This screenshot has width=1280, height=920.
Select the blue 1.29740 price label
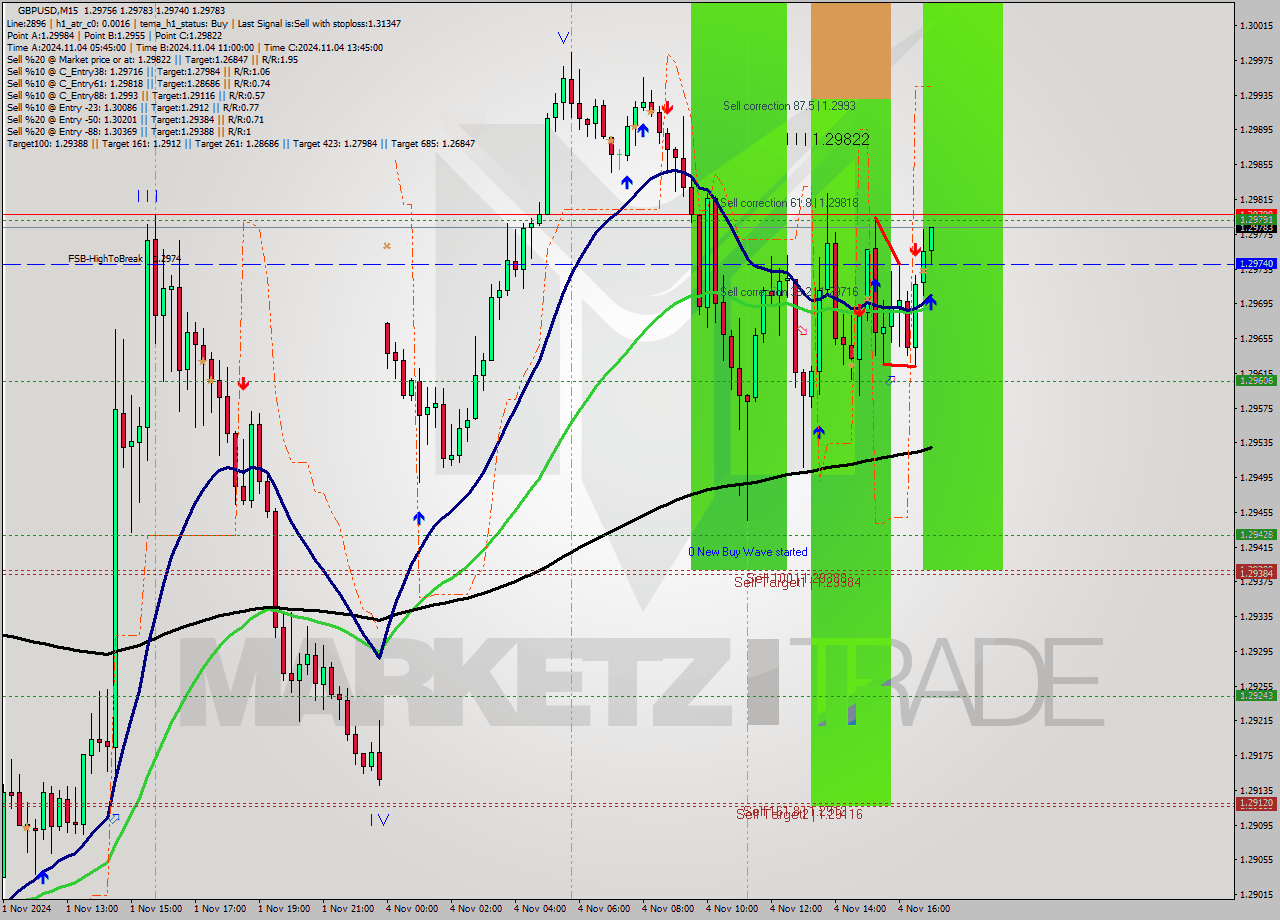(1256, 264)
